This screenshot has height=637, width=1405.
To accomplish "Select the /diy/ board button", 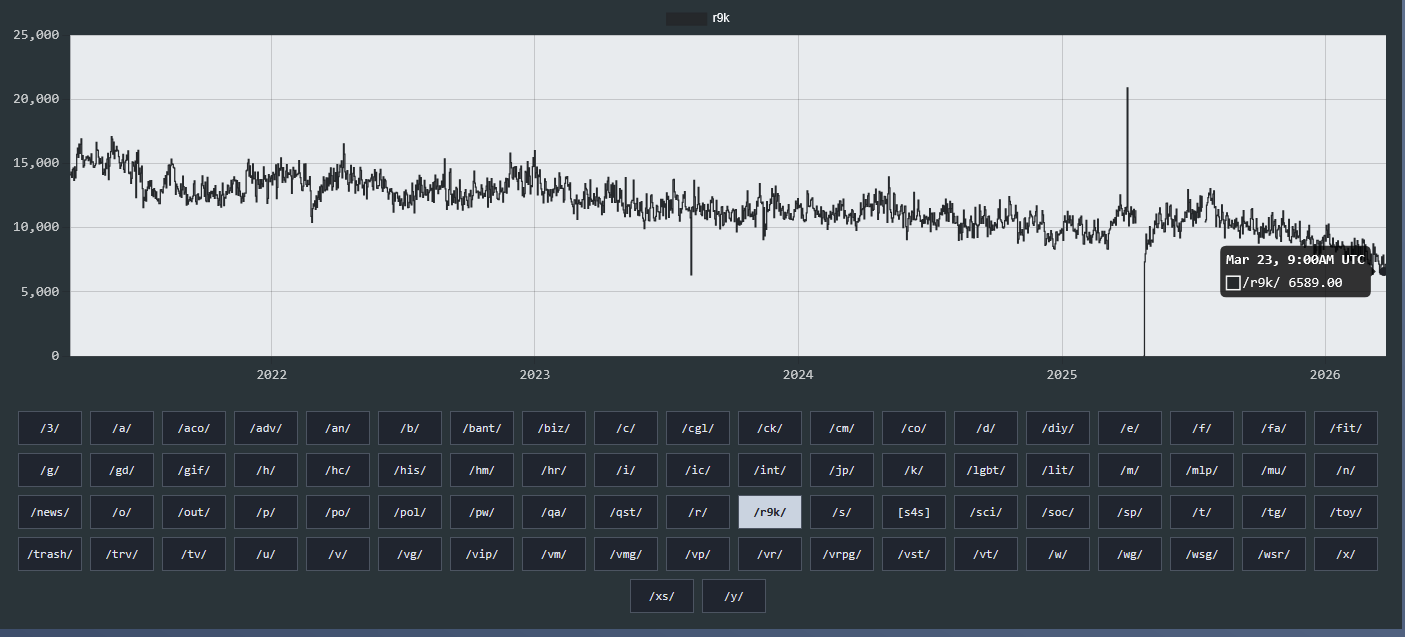I will (x=1058, y=428).
